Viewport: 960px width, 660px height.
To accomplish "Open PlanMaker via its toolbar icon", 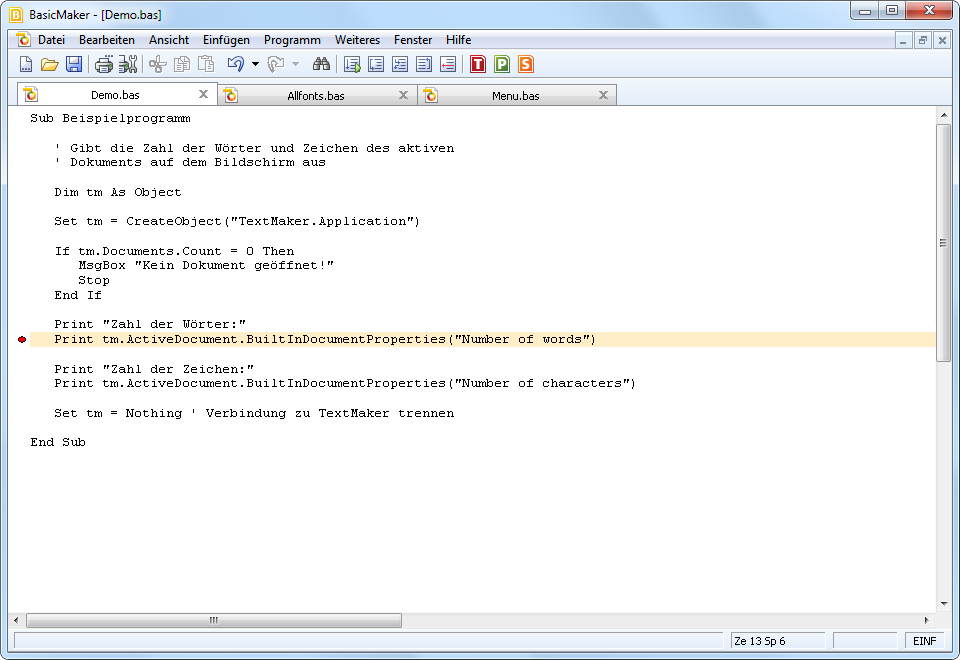I will pyautogui.click(x=504, y=64).
